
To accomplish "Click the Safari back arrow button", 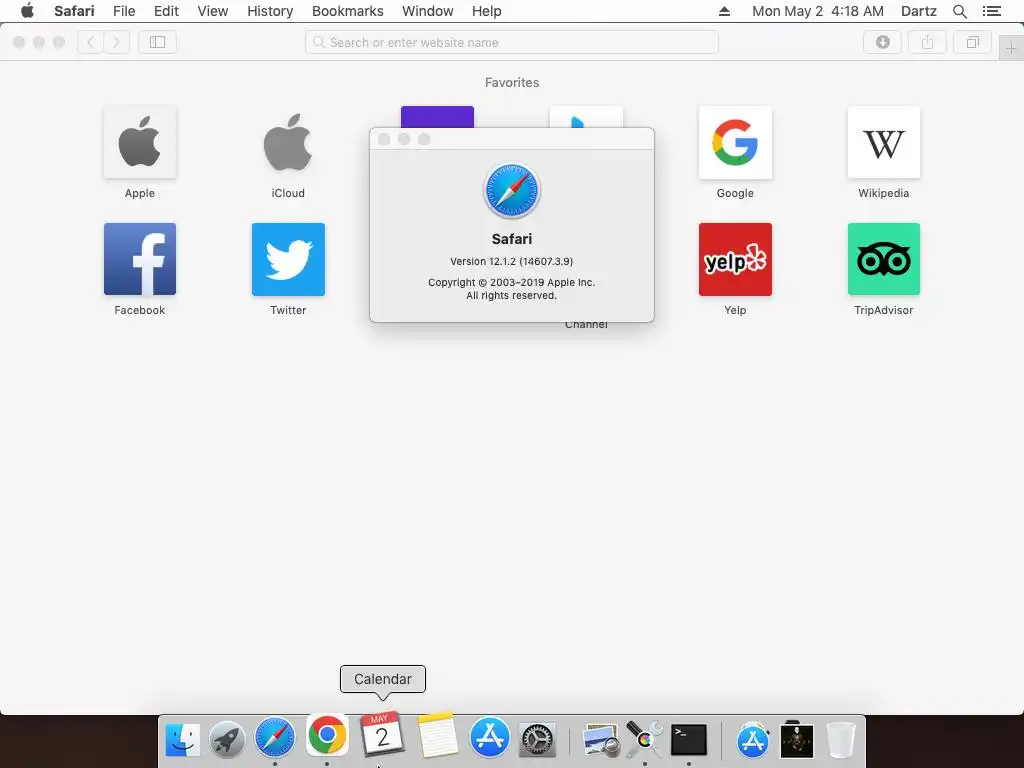I will point(91,42).
